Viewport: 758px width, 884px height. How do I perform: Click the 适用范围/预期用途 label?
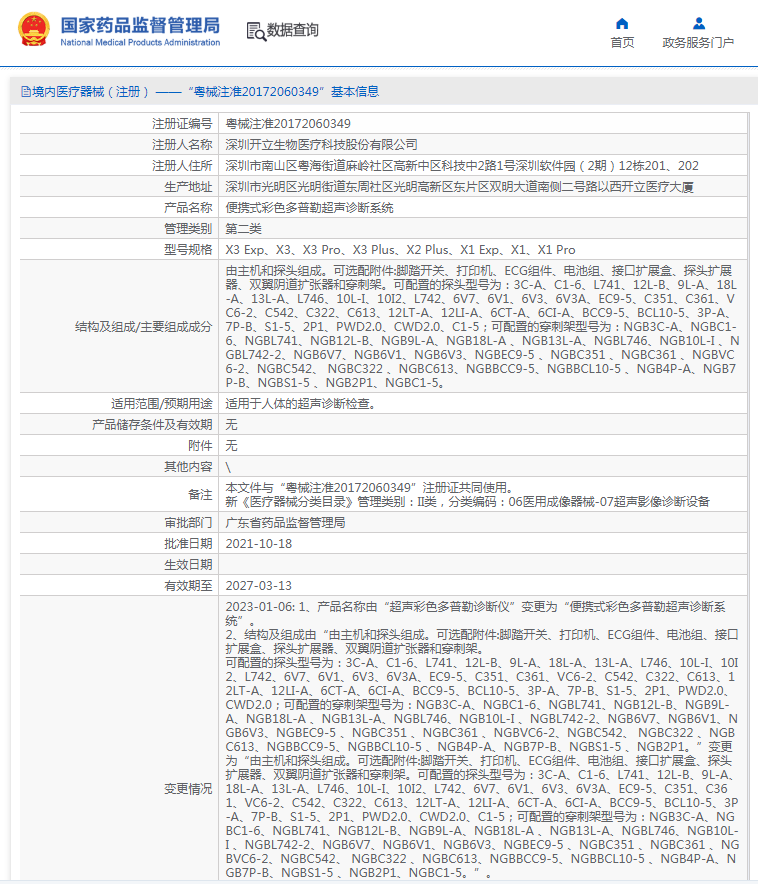click(162, 404)
